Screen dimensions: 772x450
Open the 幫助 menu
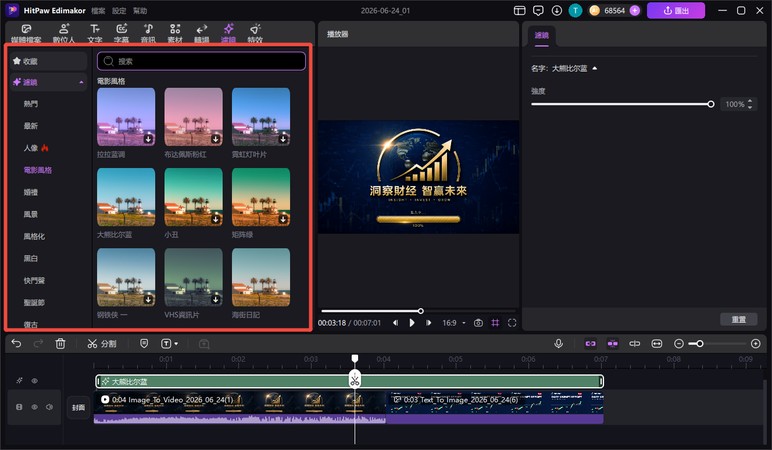[140, 10]
